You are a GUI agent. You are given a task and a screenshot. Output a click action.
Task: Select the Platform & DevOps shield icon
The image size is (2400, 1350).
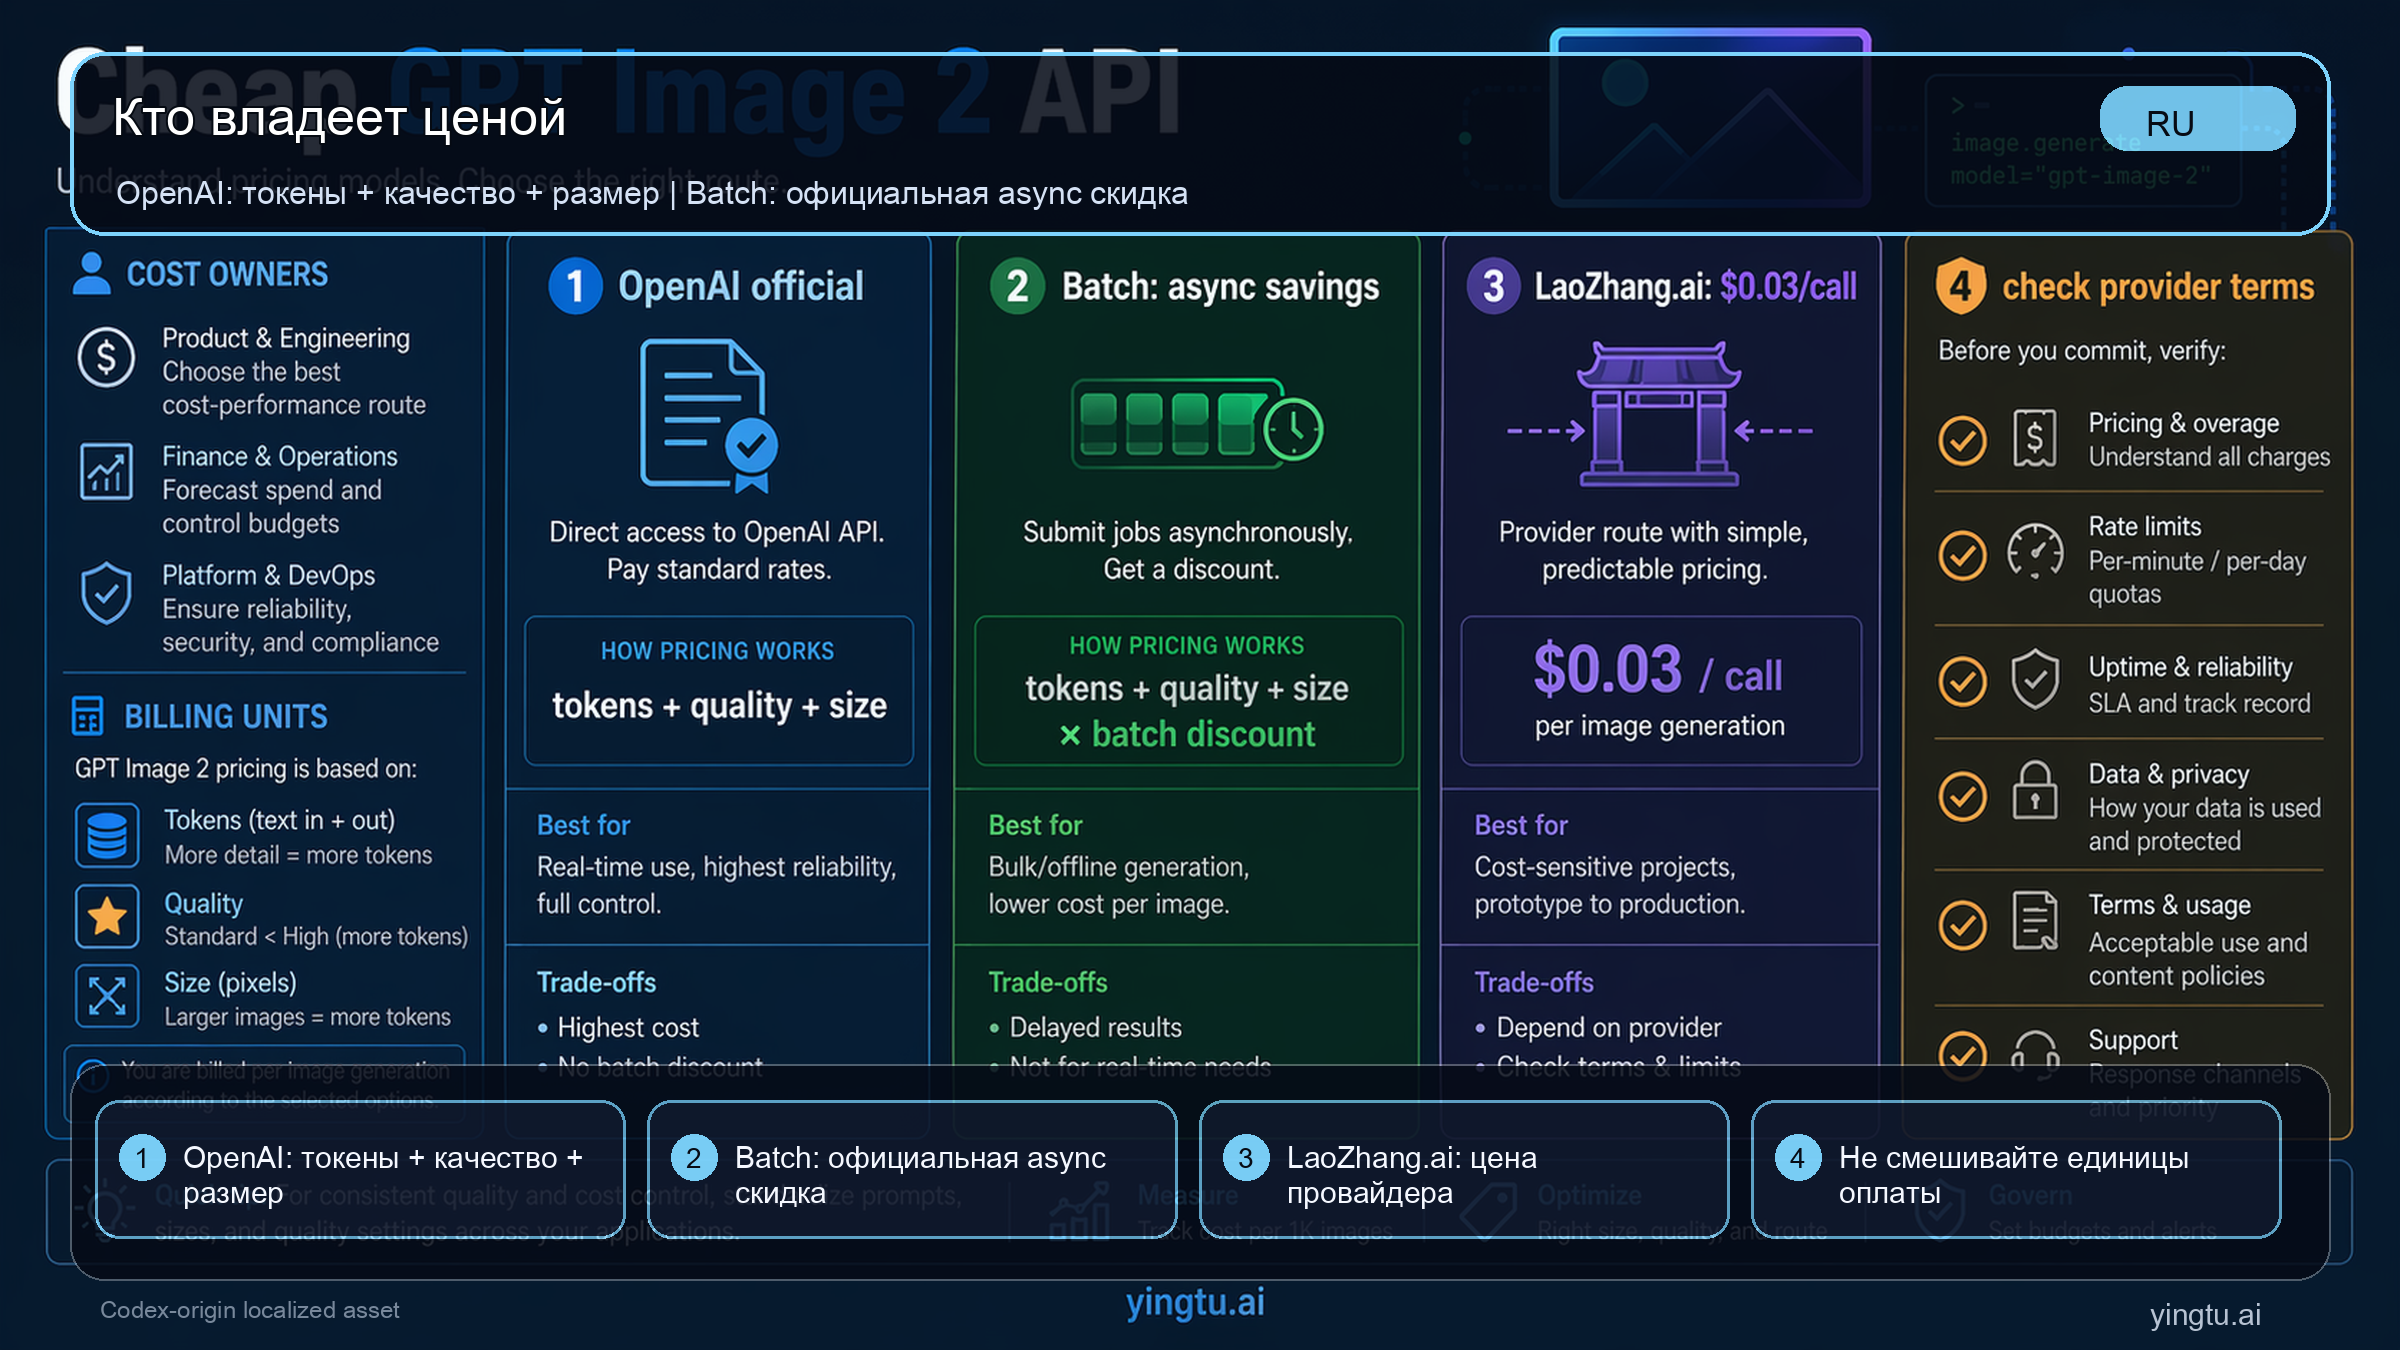pos(106,593)
